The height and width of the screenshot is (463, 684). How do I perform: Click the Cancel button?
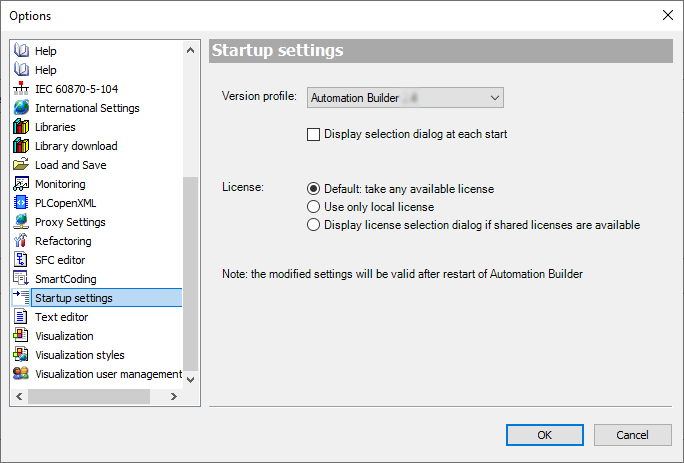[633, 435]
